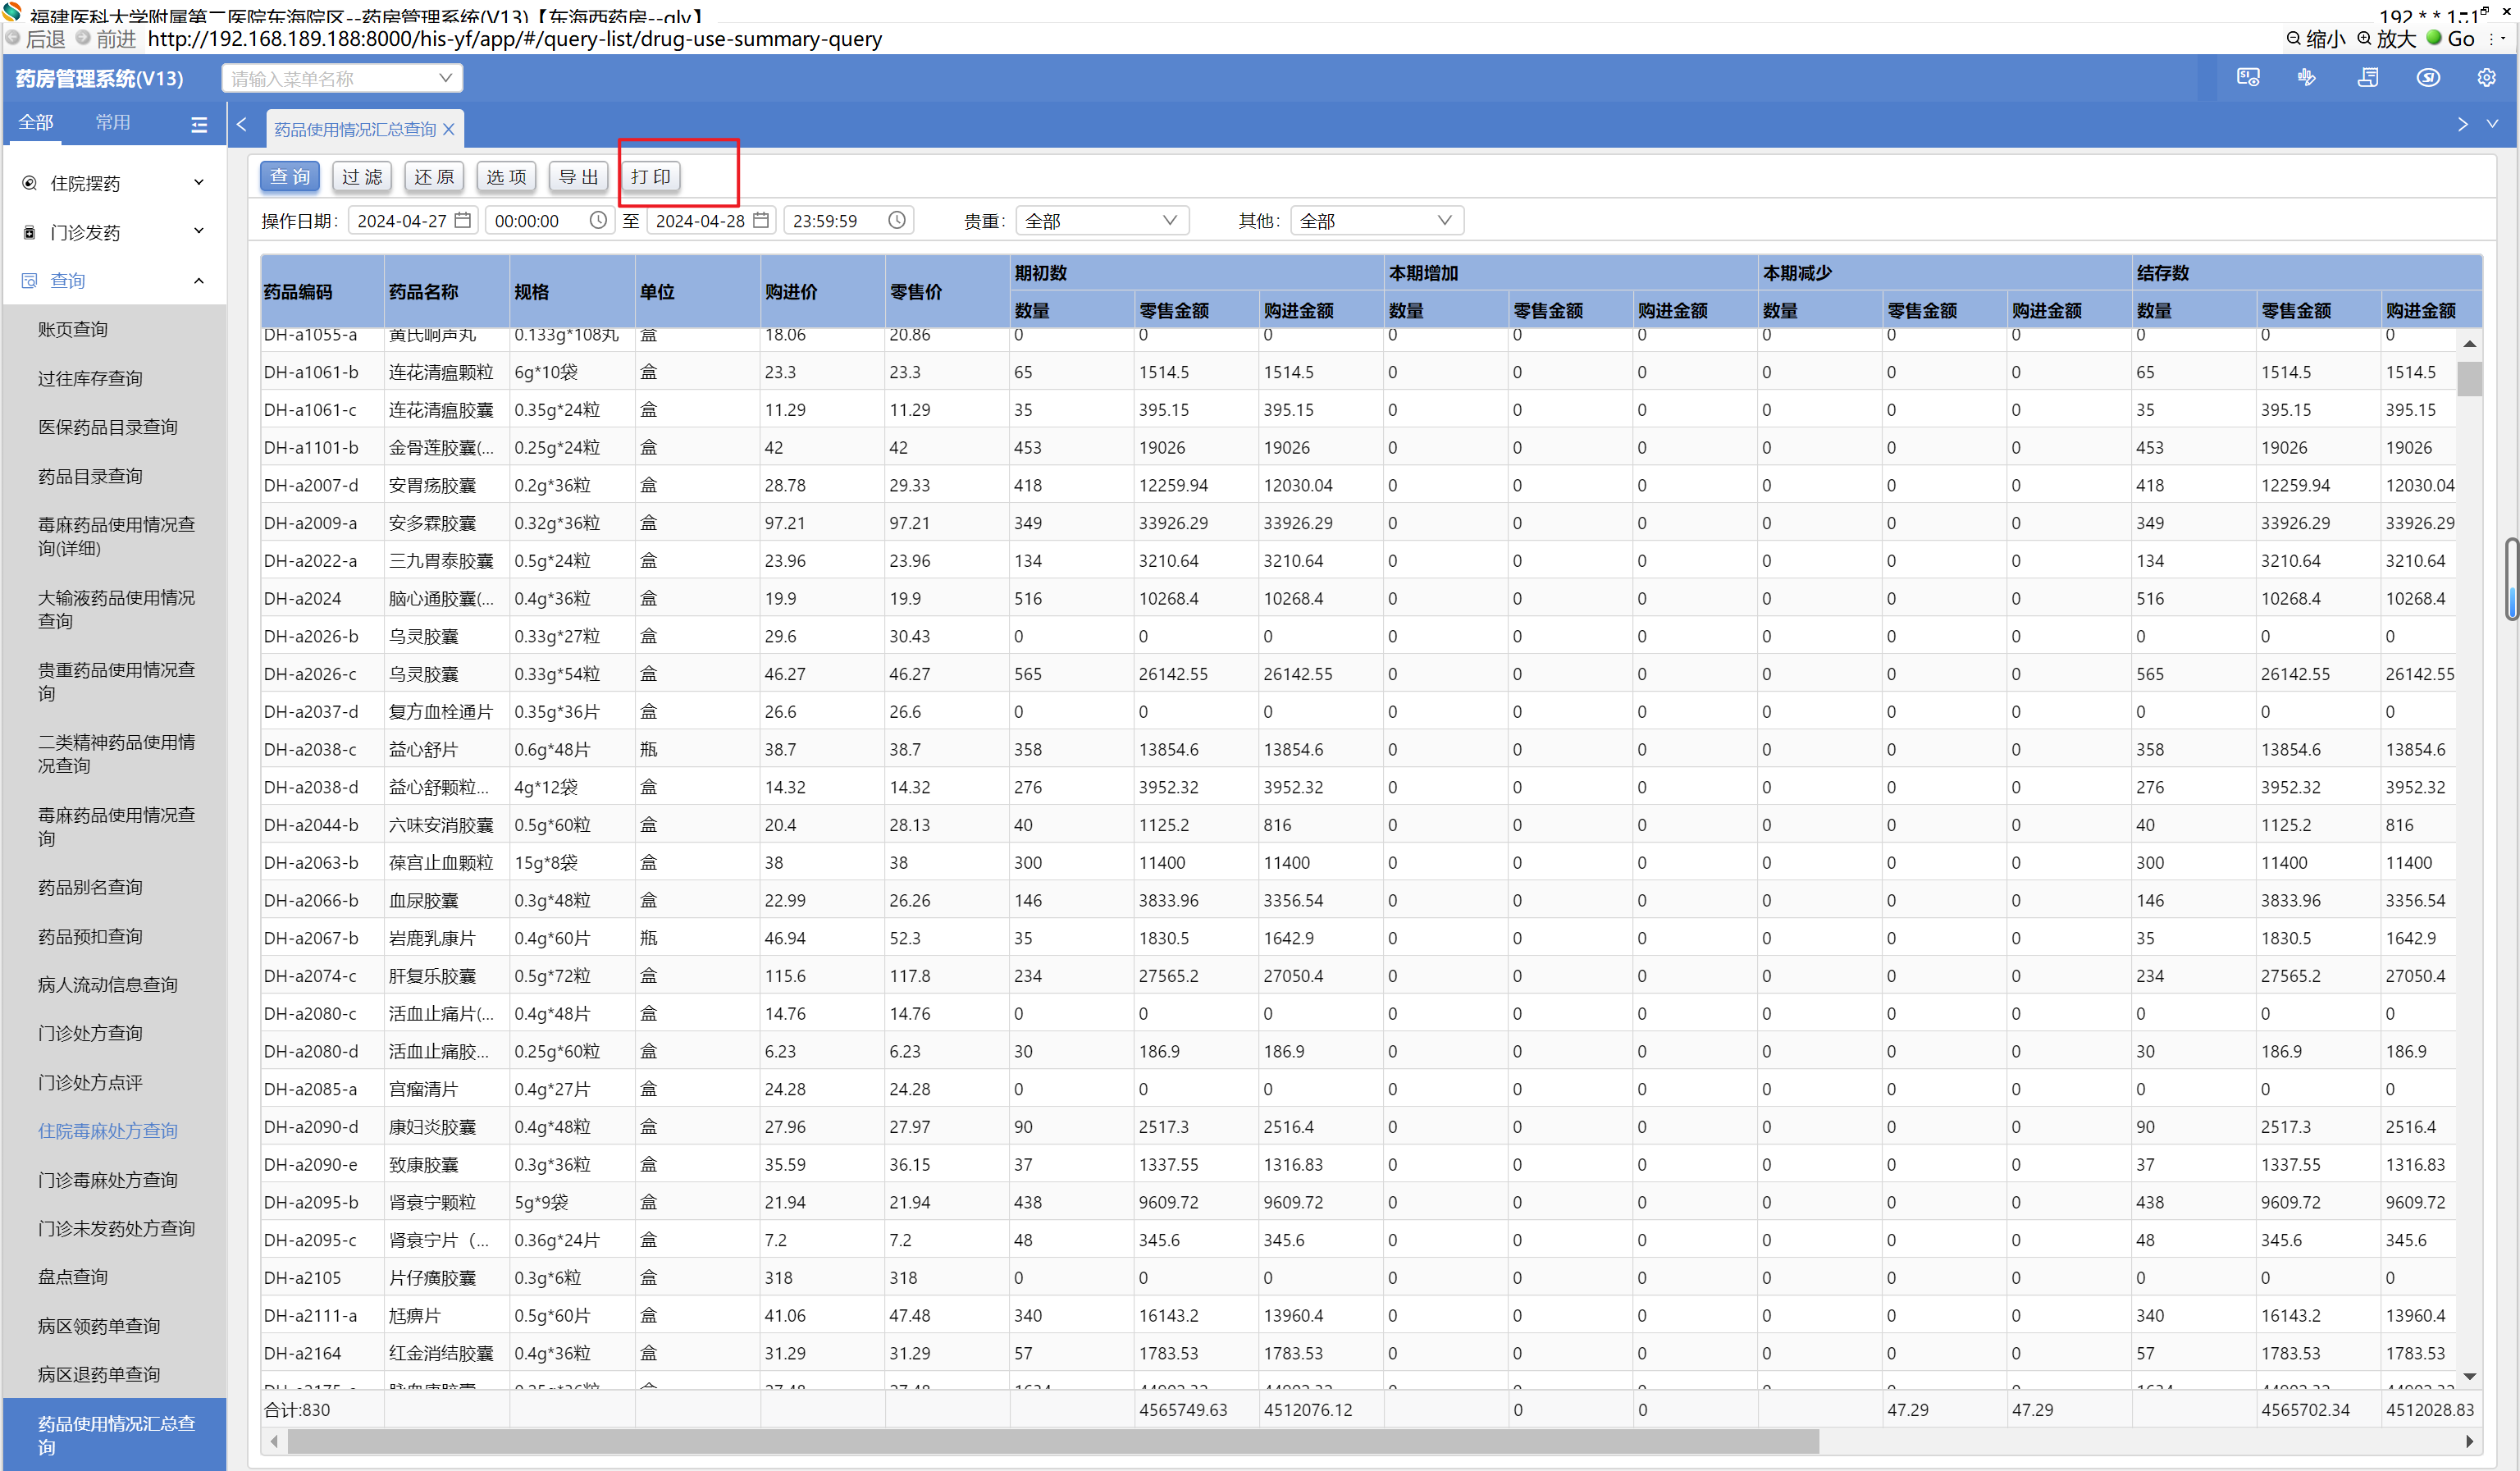Click the sidebar hamburger menu icon
This screenshot has width=2520, height=1471.
coord(199,124)
